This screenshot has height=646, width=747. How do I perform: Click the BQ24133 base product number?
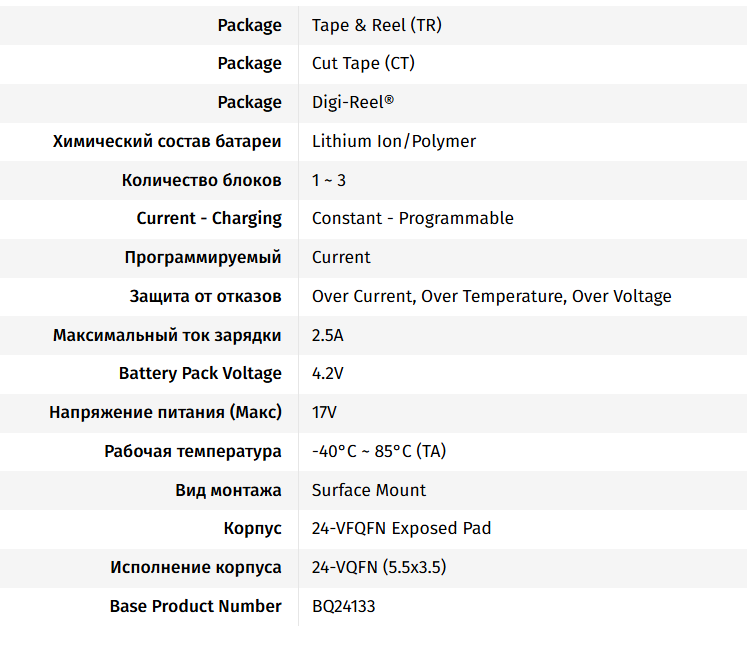pyautogui.click(x=343, y=606)
